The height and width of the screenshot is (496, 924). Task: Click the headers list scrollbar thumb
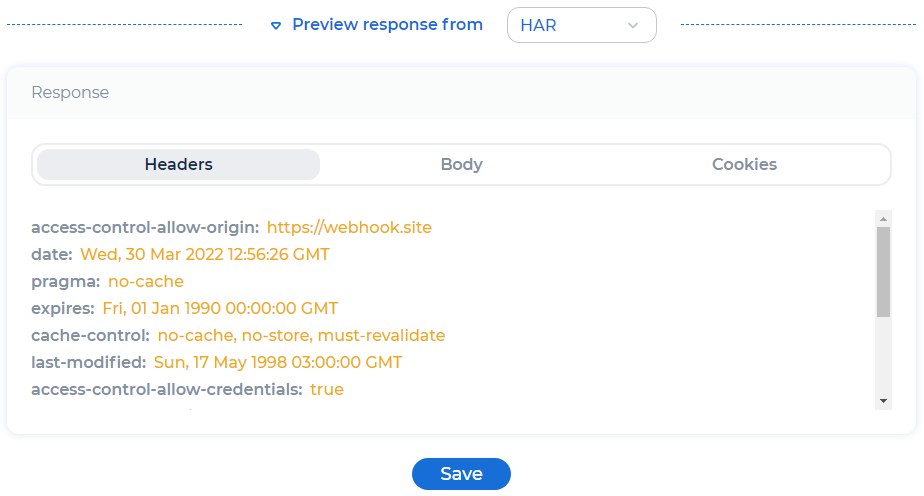(883, 272)
